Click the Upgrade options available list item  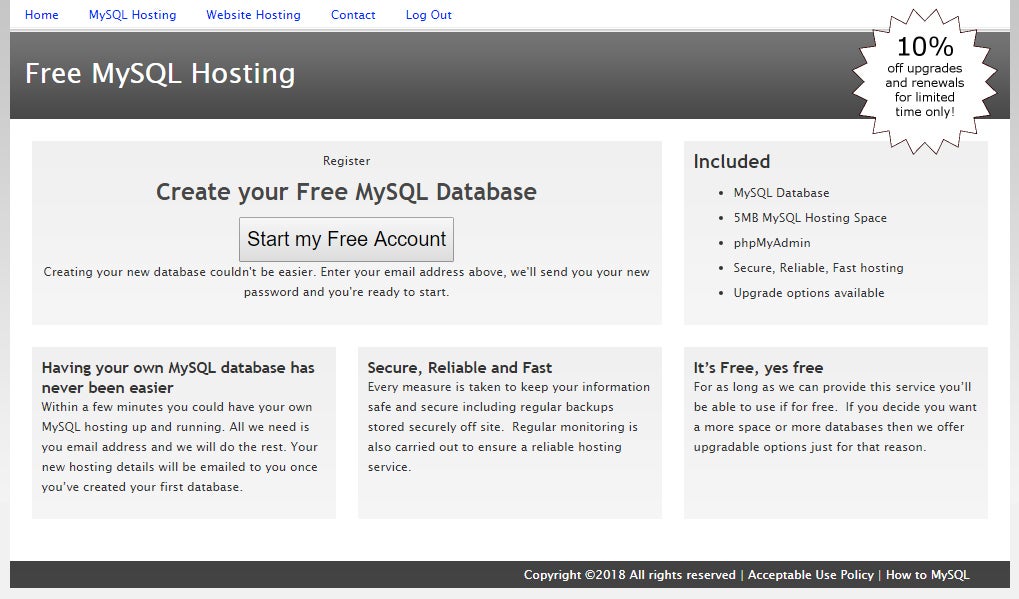tap(808, 293)
